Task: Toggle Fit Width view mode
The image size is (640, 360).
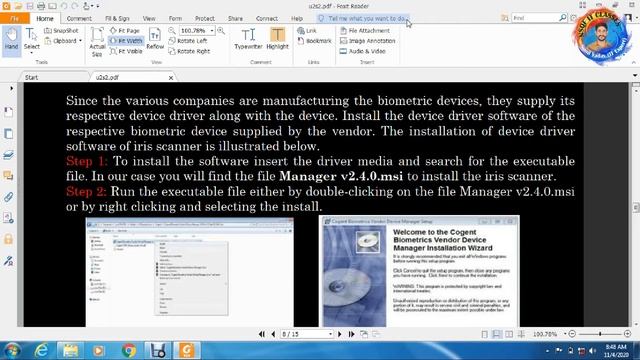Action: (126, 41)
